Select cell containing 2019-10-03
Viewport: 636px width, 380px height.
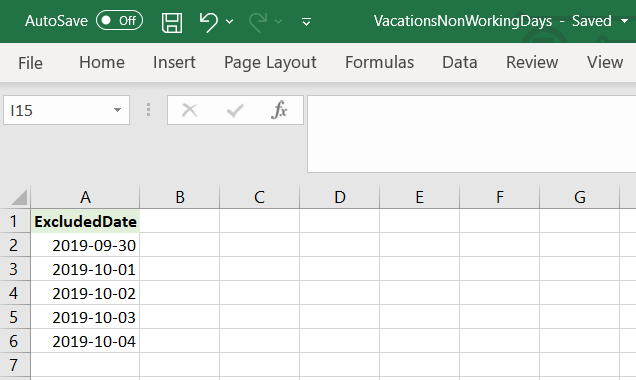click(85, 317)
